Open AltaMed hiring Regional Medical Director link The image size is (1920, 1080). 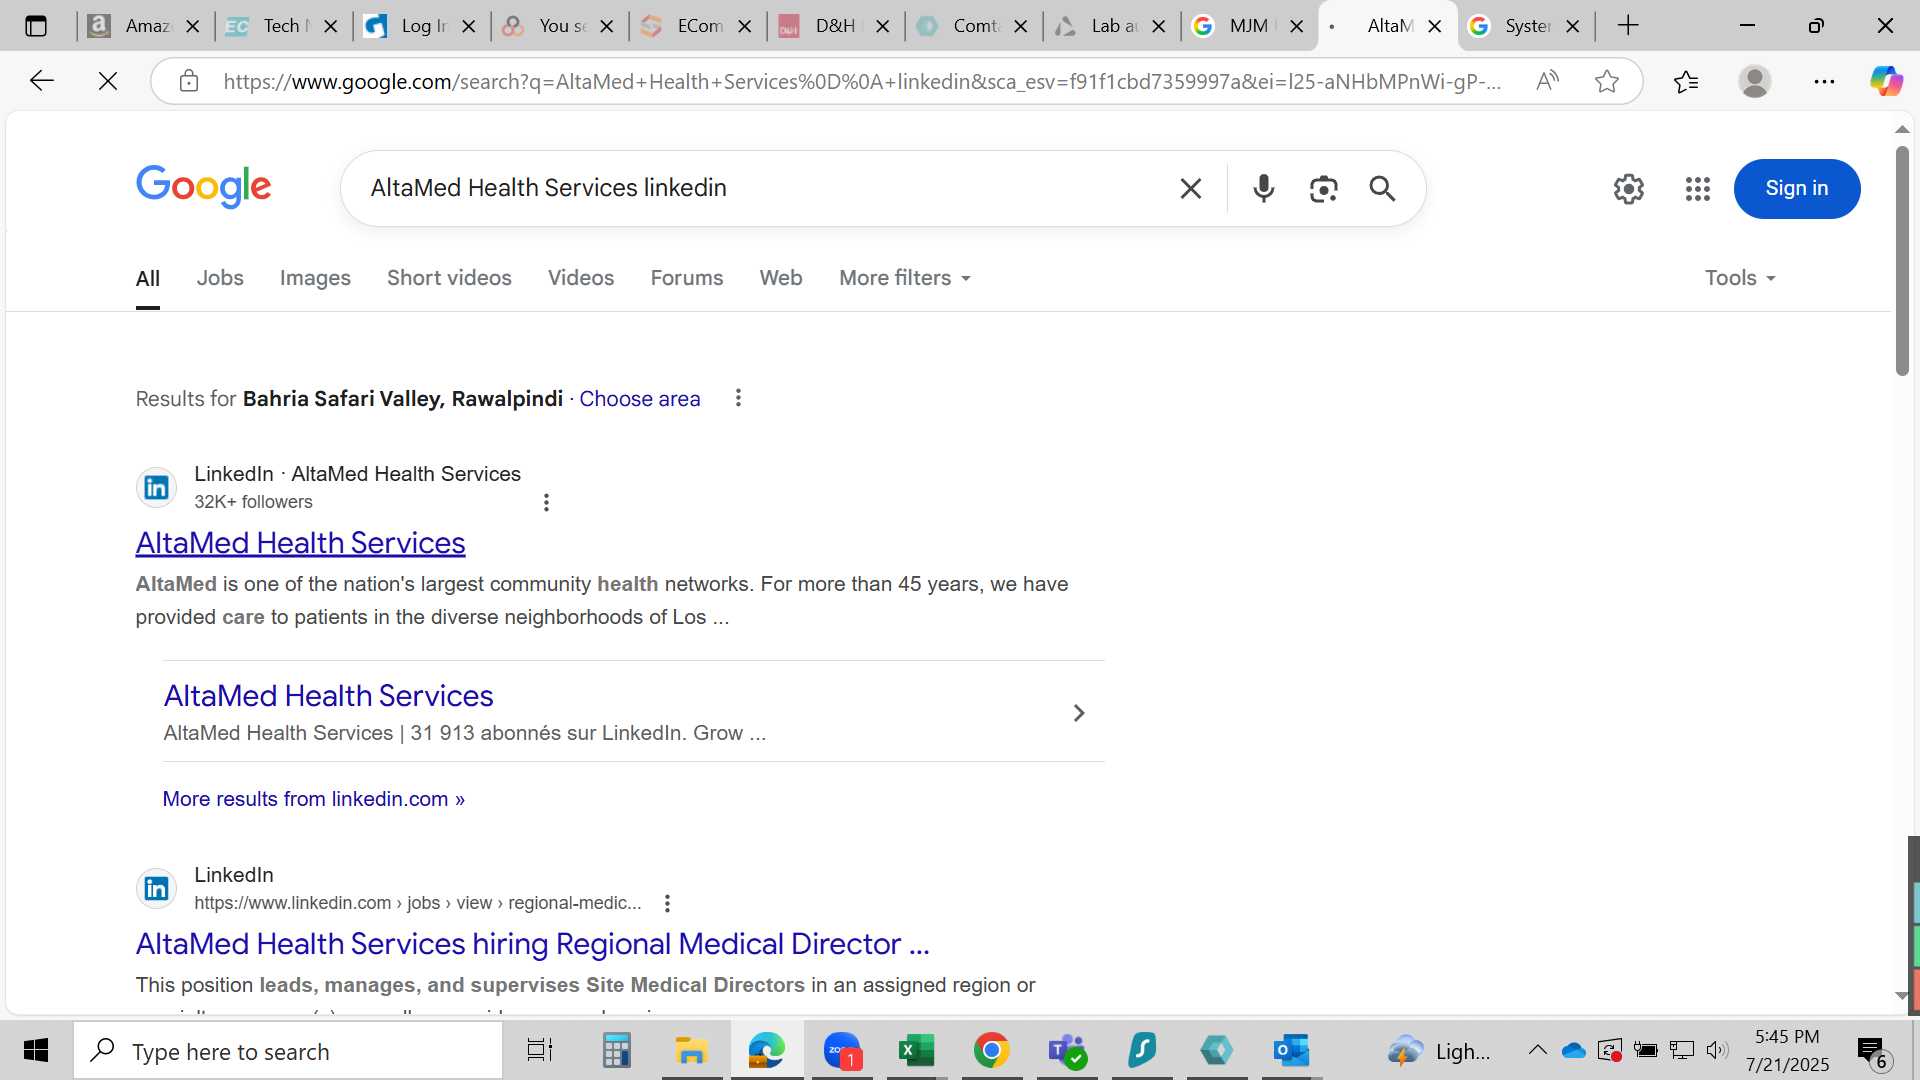tap(533, 944)
